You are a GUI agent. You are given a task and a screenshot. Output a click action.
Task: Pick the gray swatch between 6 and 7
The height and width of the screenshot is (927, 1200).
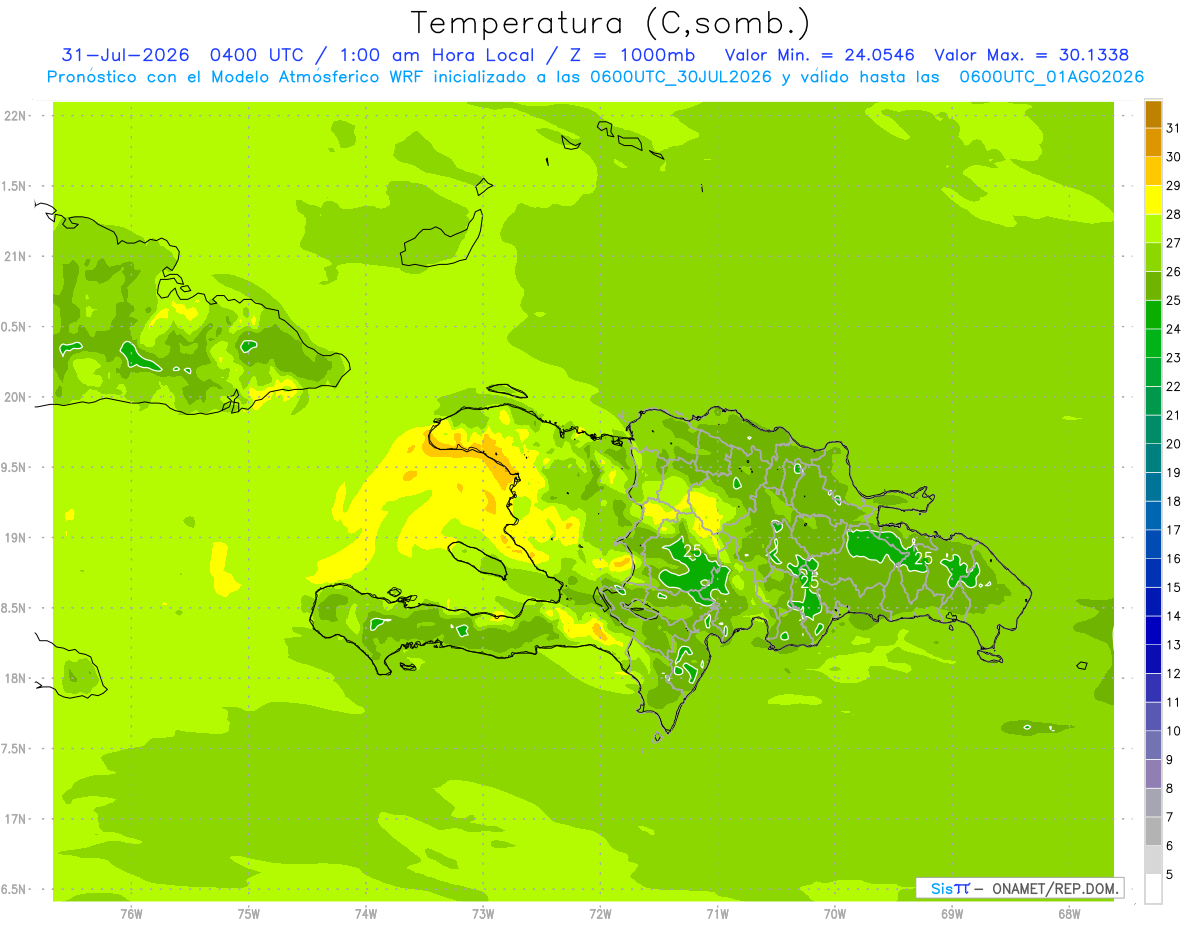point(1153,832)
